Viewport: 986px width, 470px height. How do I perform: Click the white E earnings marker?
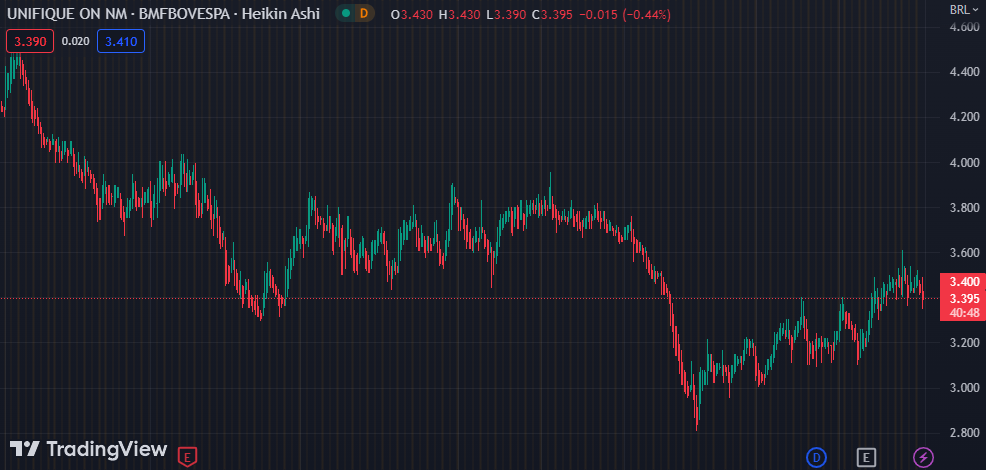click(x=867, y=457)
